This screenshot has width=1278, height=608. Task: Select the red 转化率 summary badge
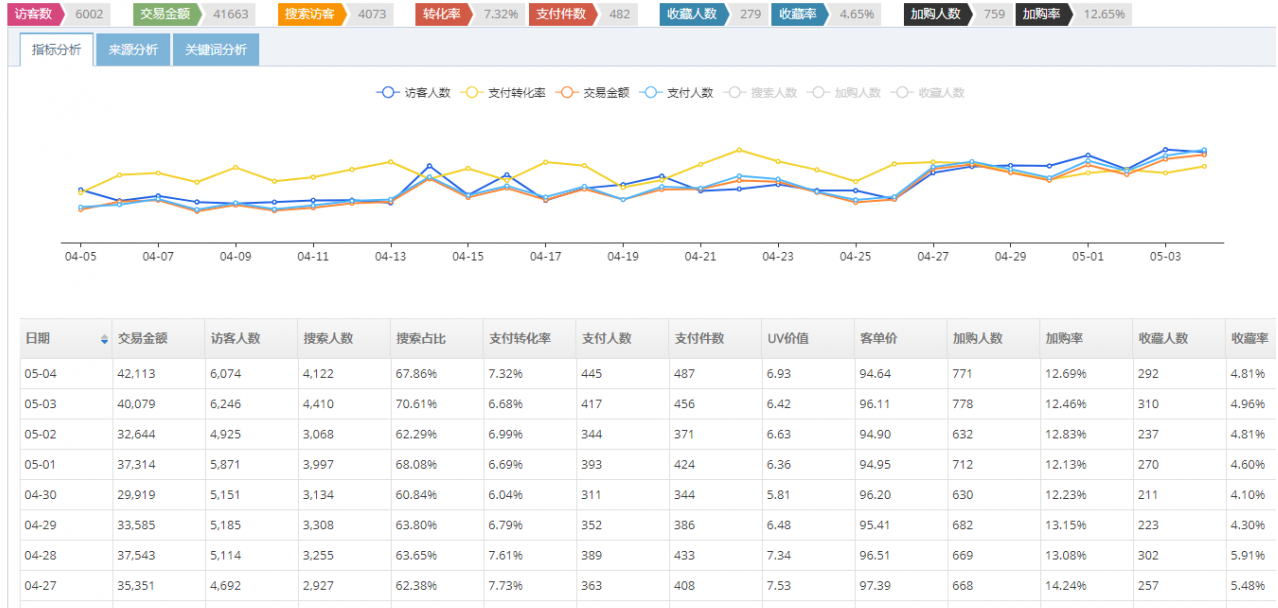[443, 14]
